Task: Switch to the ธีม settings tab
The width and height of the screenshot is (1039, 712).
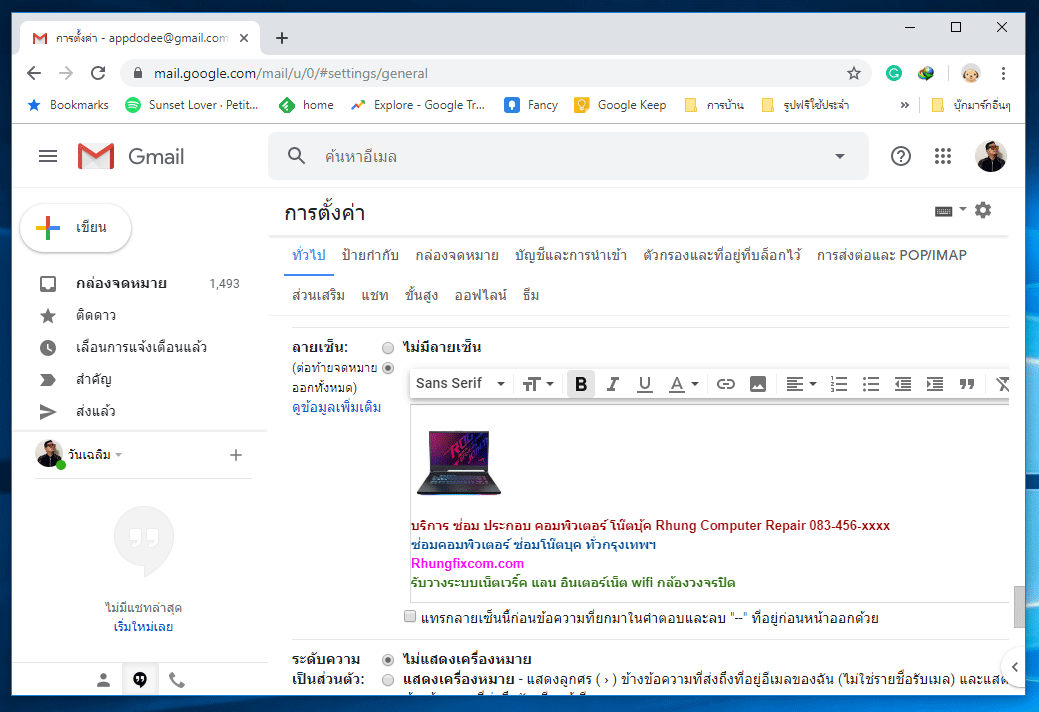Action: click(530, 295)
